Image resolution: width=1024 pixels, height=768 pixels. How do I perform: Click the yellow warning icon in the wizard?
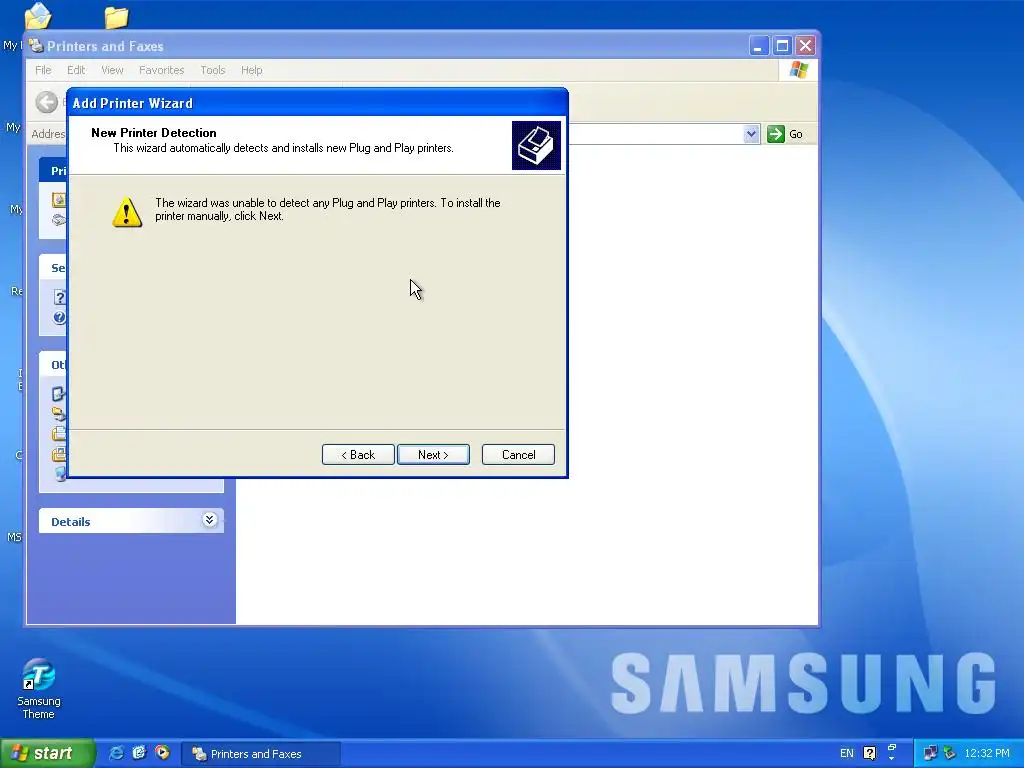tap(127, 212)
